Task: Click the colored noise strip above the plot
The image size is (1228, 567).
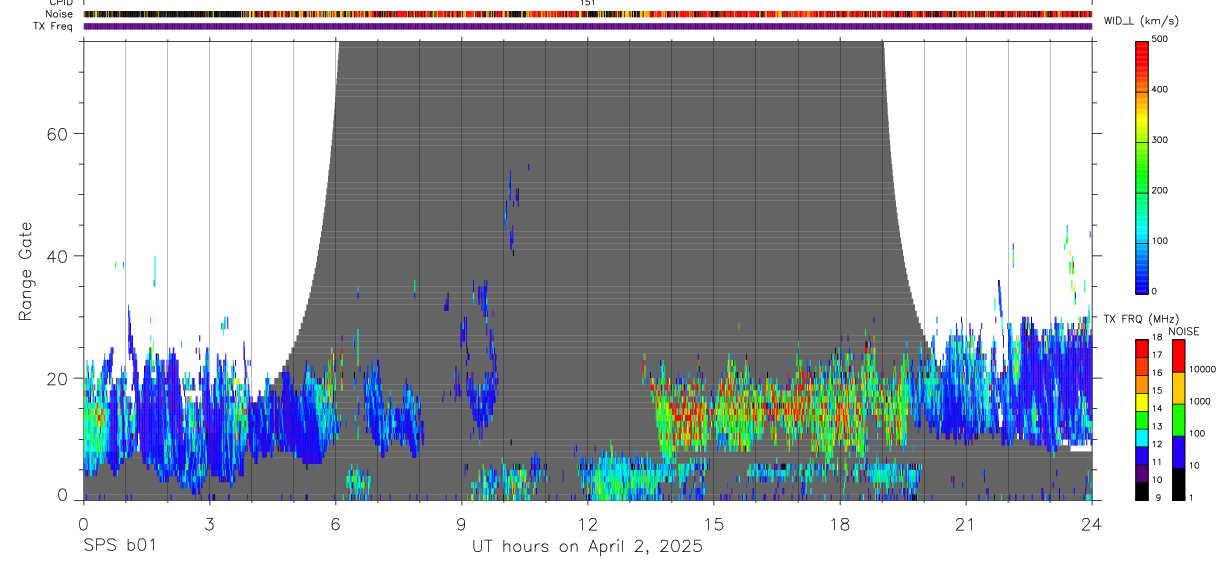Action: click(x=588, y=14)
